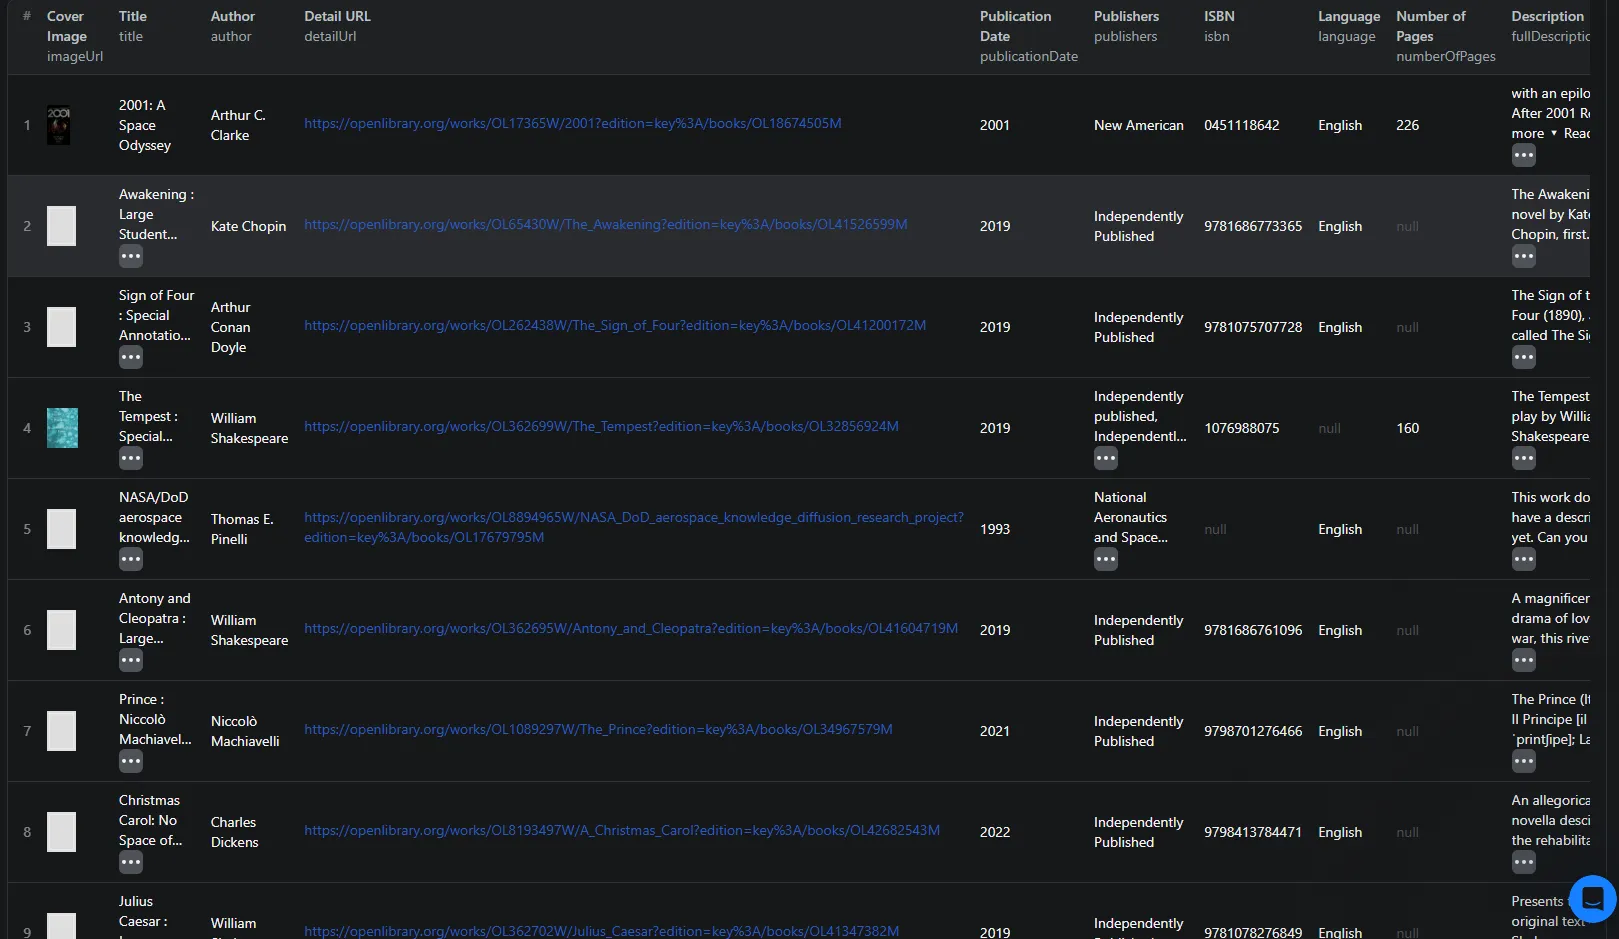This screenshot has height=939, width=1619.
Task: Expand The Tempest title ellipsis button
Action: pos(131,458)
